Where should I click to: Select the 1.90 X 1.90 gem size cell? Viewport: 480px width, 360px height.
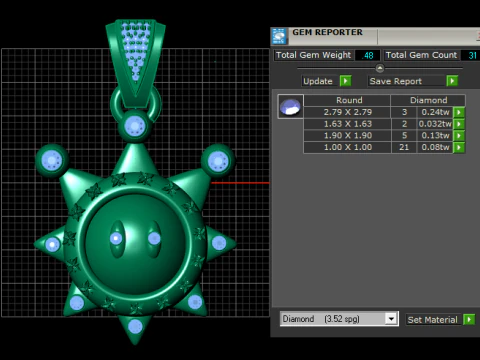[348, 136]
